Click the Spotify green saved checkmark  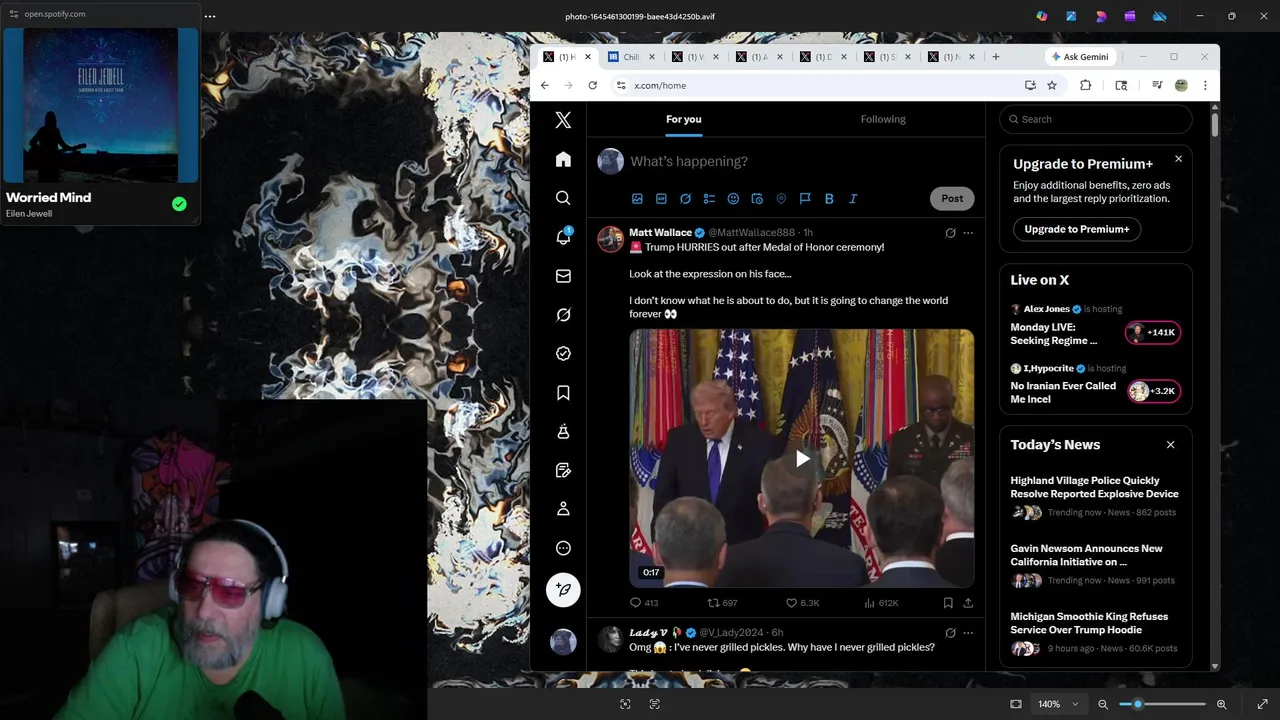point(179,204)
